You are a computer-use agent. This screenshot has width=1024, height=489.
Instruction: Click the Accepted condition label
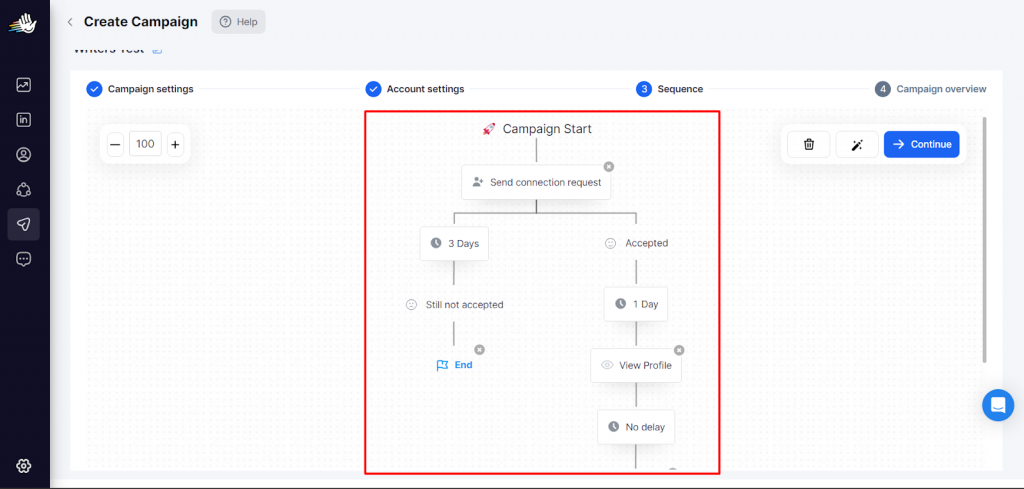pyautogui.click(x=647, y=243)
